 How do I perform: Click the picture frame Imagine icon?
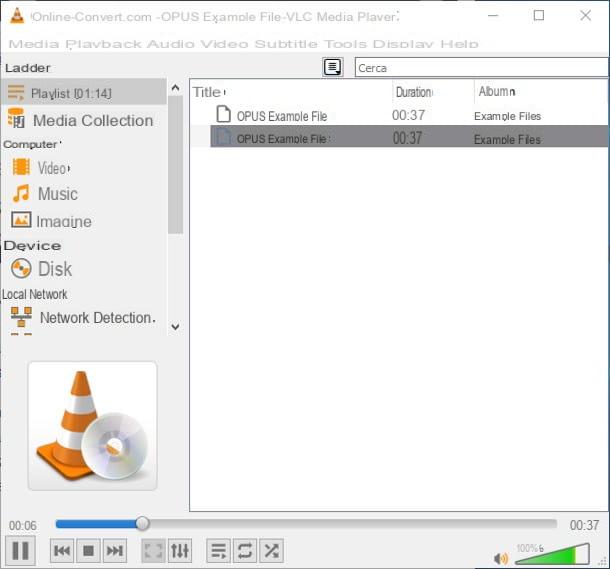(x=21, y=220)
